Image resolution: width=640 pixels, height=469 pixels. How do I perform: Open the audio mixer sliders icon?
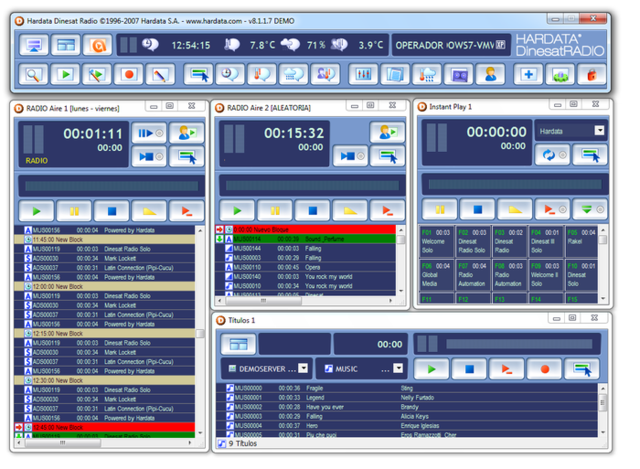(x=363, y=75)
